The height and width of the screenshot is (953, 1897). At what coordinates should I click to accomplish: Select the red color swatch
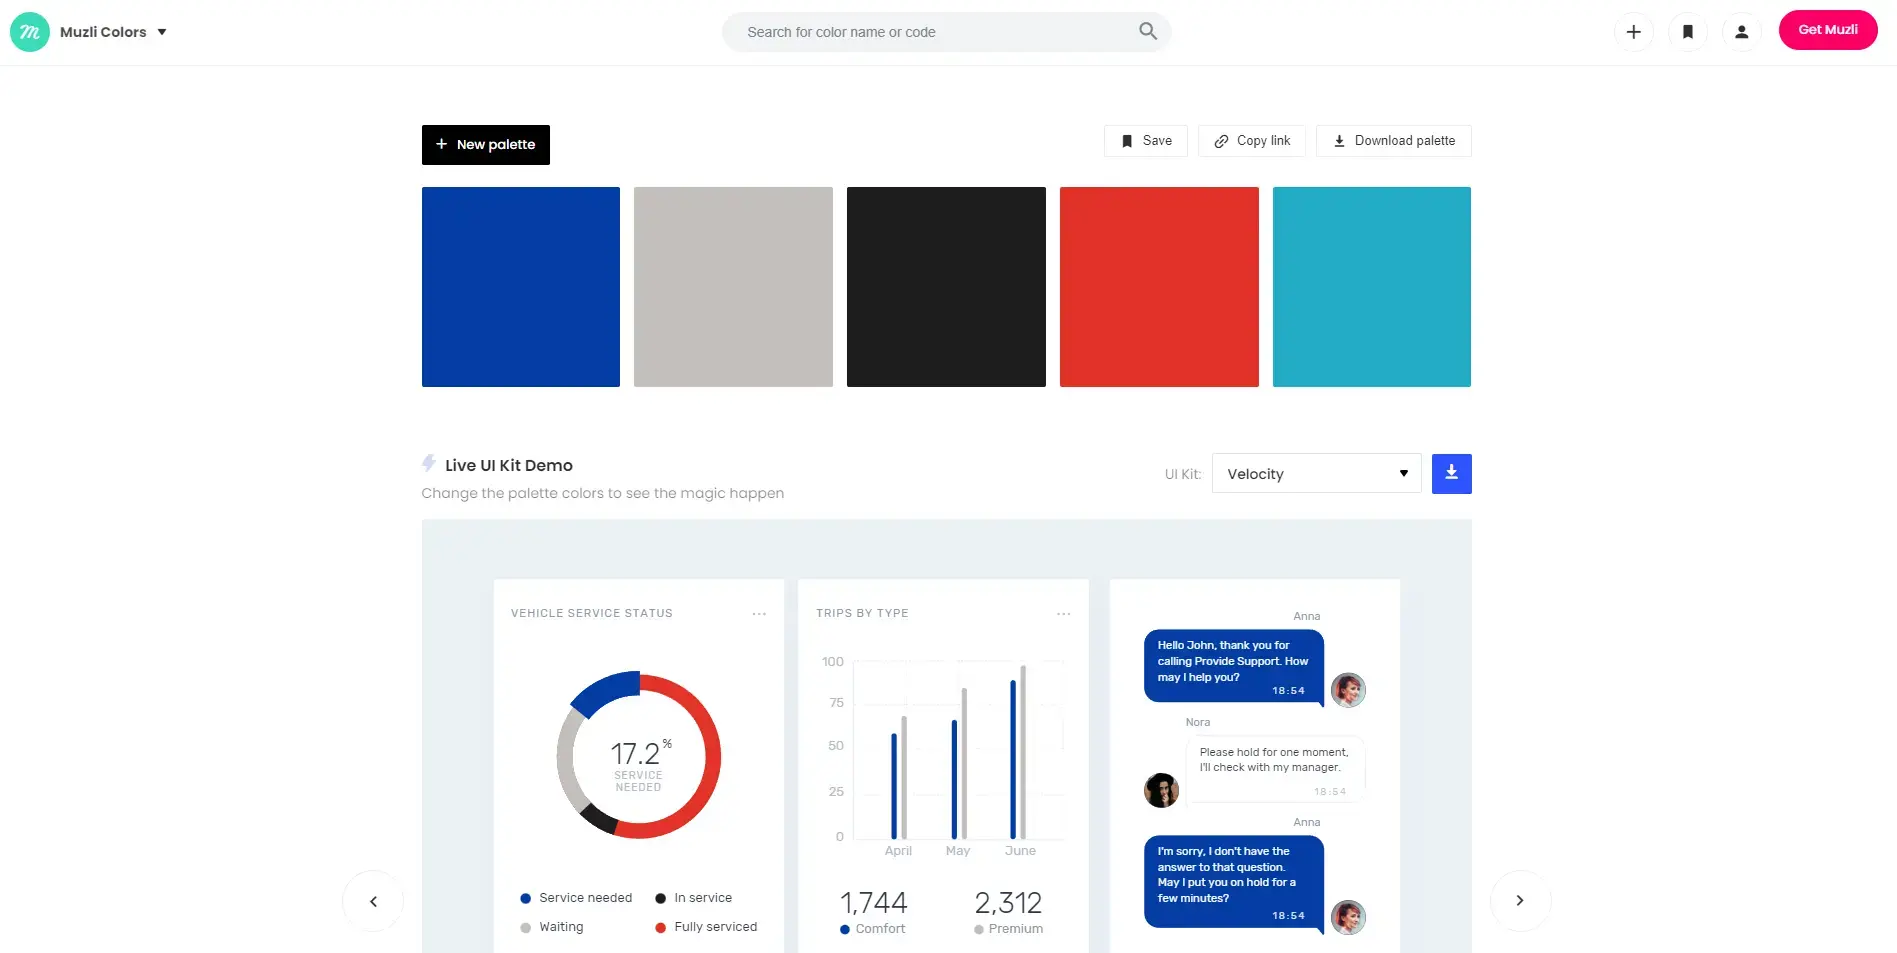click(x=1159, y=287)
